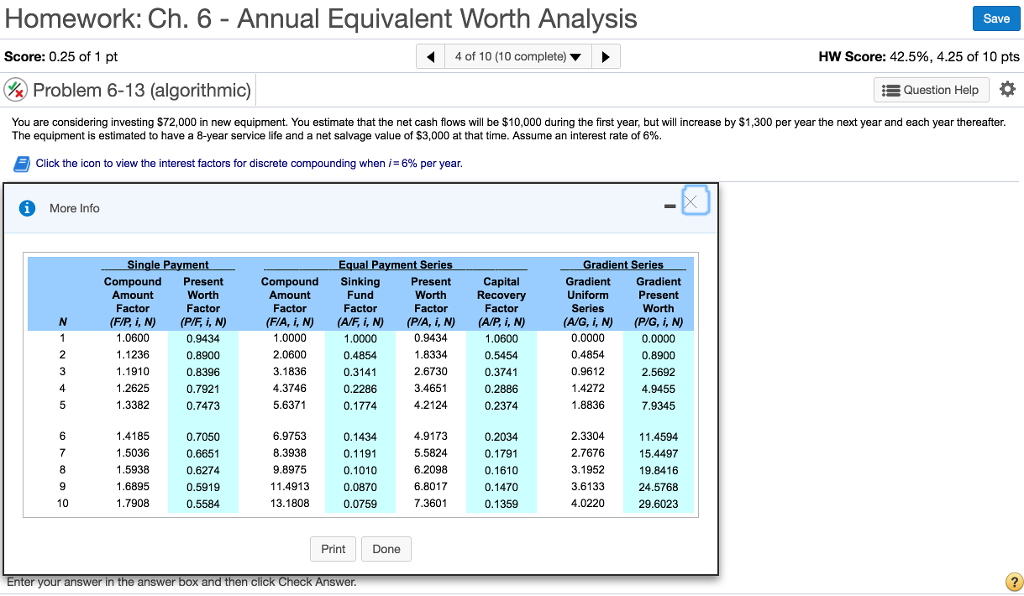1024x596 pixels.
Task: Click the blue interest factors document icon
Action: (x=21, y=162)
